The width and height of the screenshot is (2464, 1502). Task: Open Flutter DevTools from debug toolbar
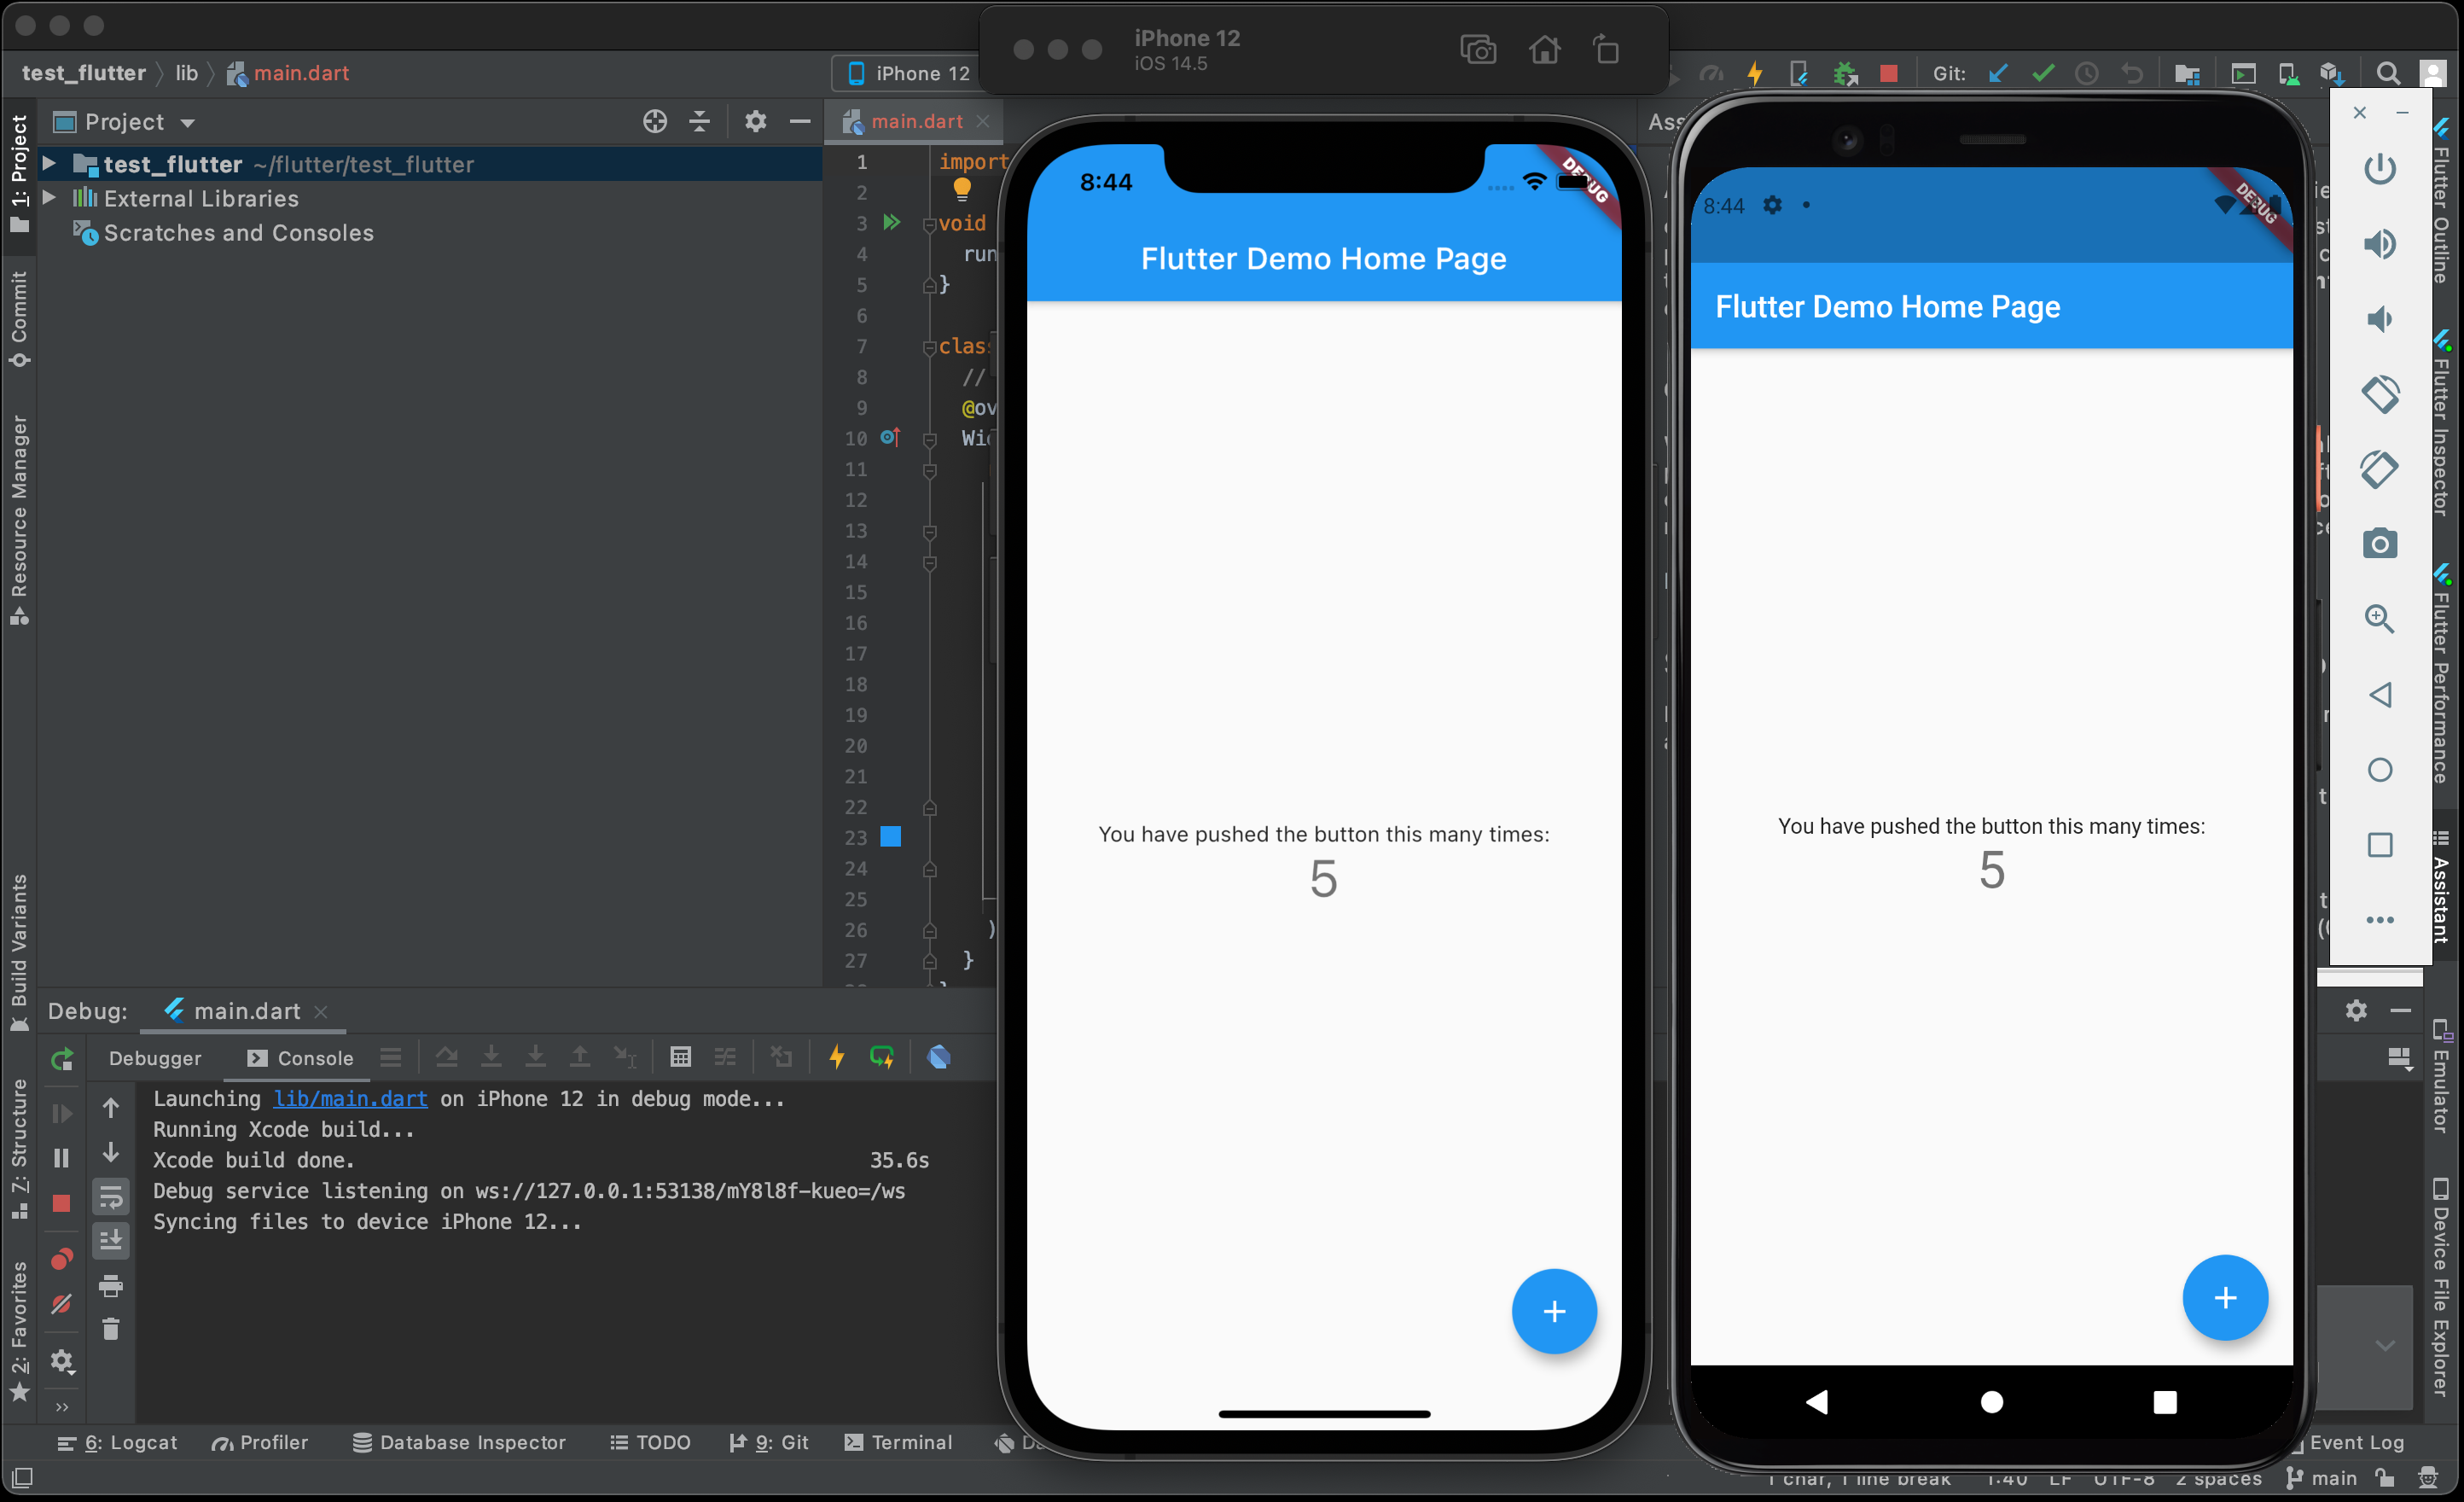point(938,1057)
